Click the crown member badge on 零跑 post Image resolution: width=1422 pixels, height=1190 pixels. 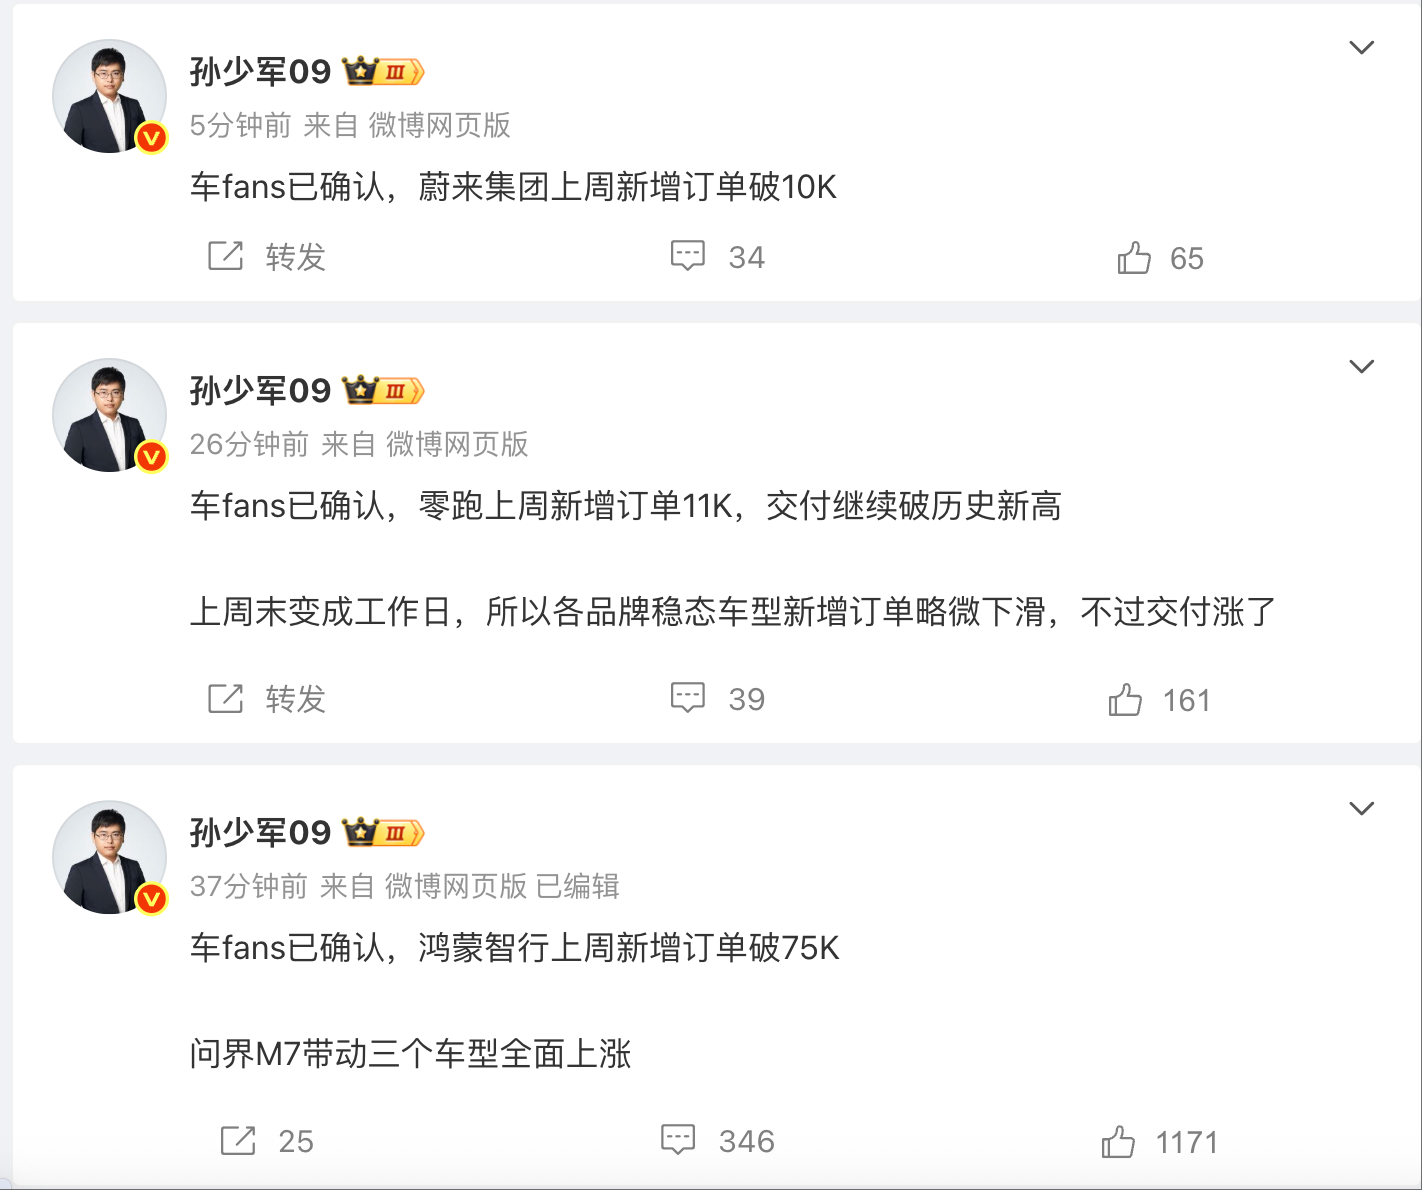[x=383, y=390]
